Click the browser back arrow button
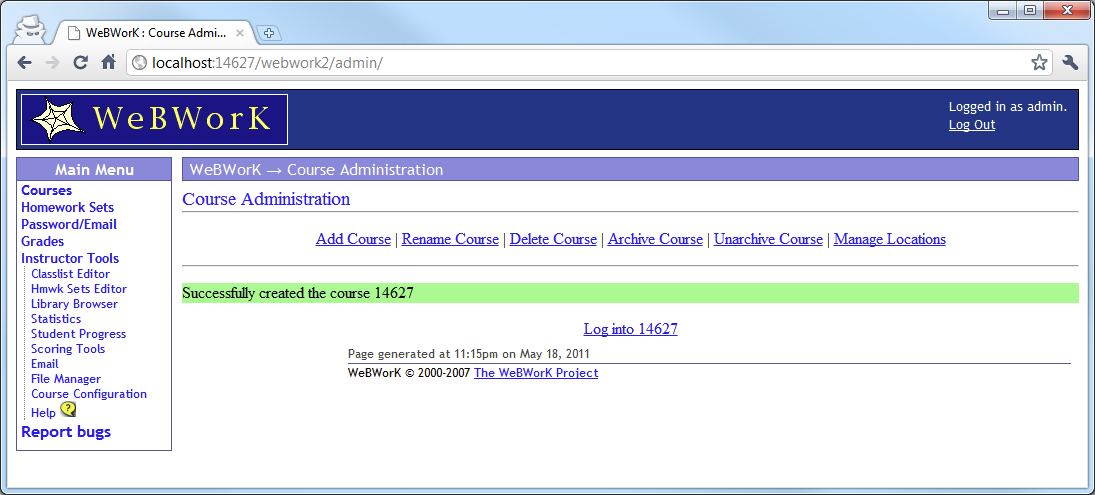The height and width of the screenshot is (495, 1095). (25, 63)
